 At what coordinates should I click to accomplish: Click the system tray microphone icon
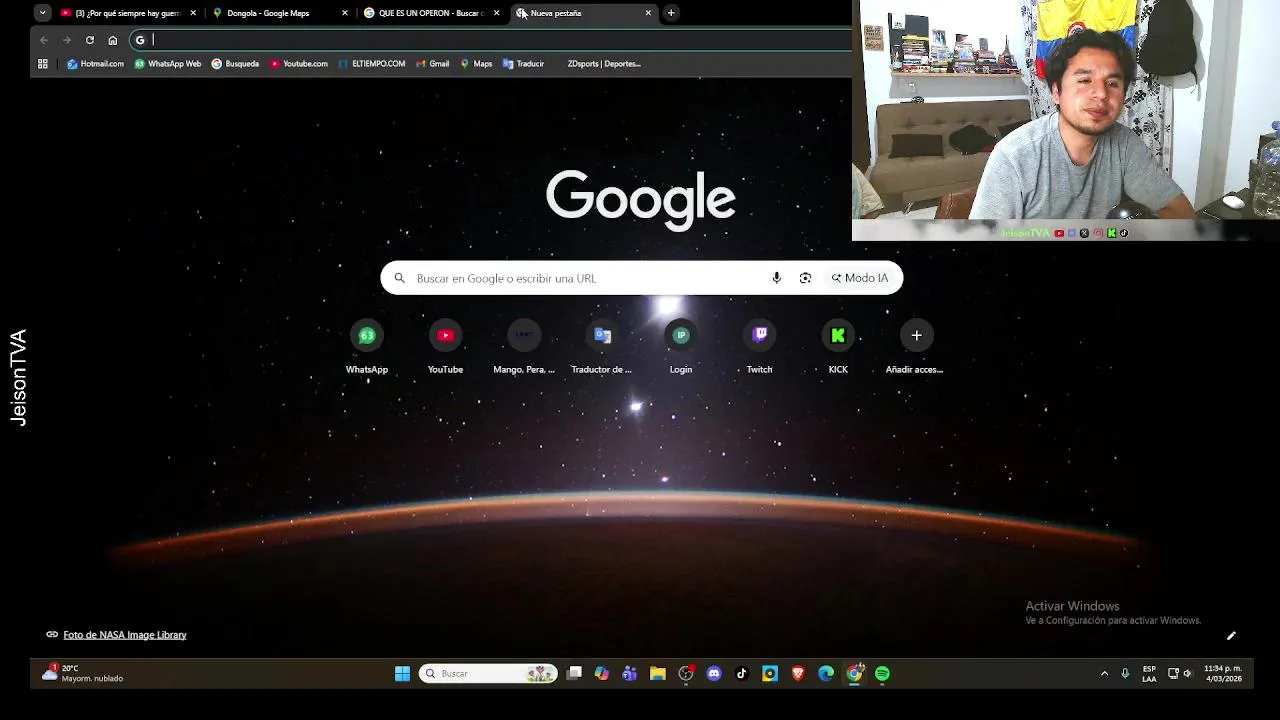tap(1125, 673)
